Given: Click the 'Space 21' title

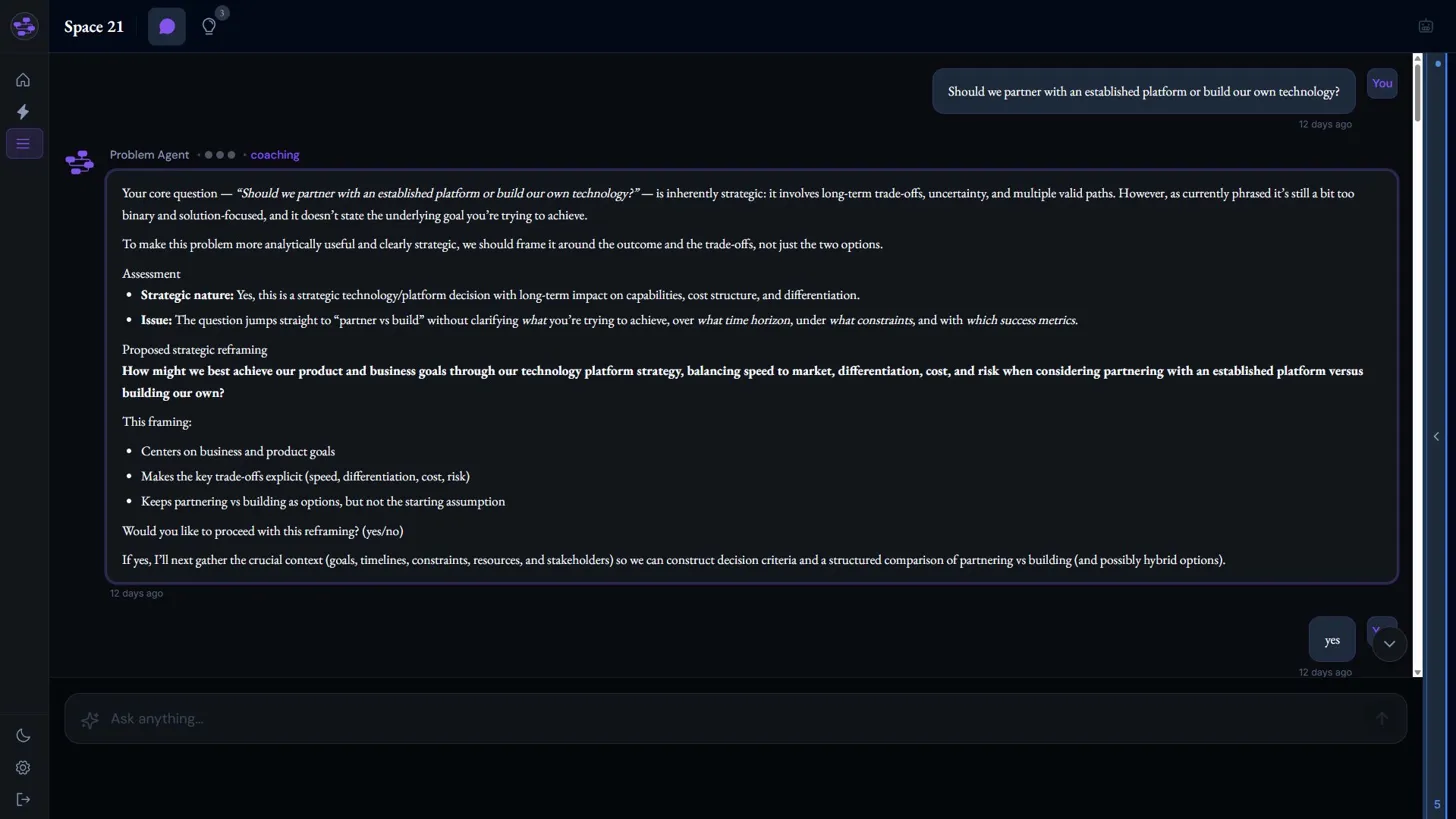Looking at the screenshot, I should click(x=94, y=27).
